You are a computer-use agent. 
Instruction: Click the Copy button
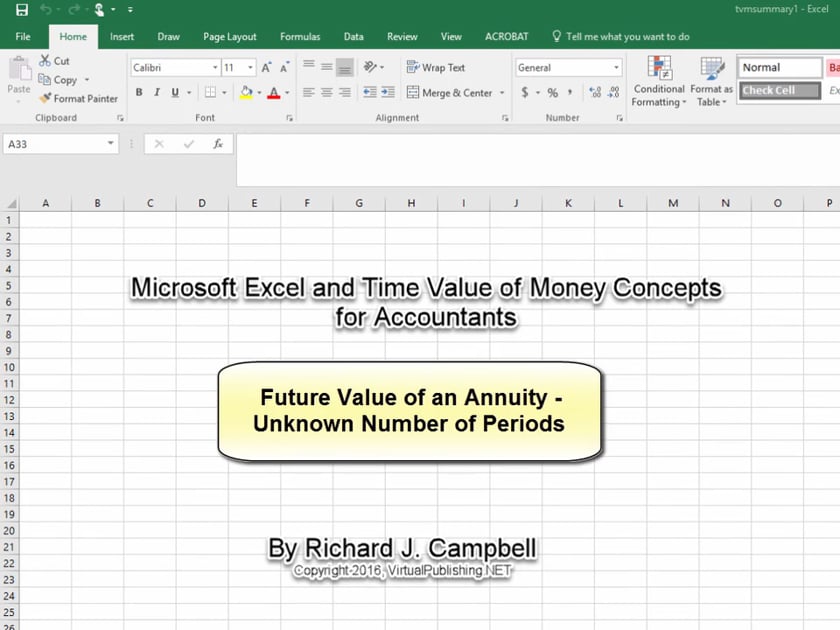tap(58, 80)
